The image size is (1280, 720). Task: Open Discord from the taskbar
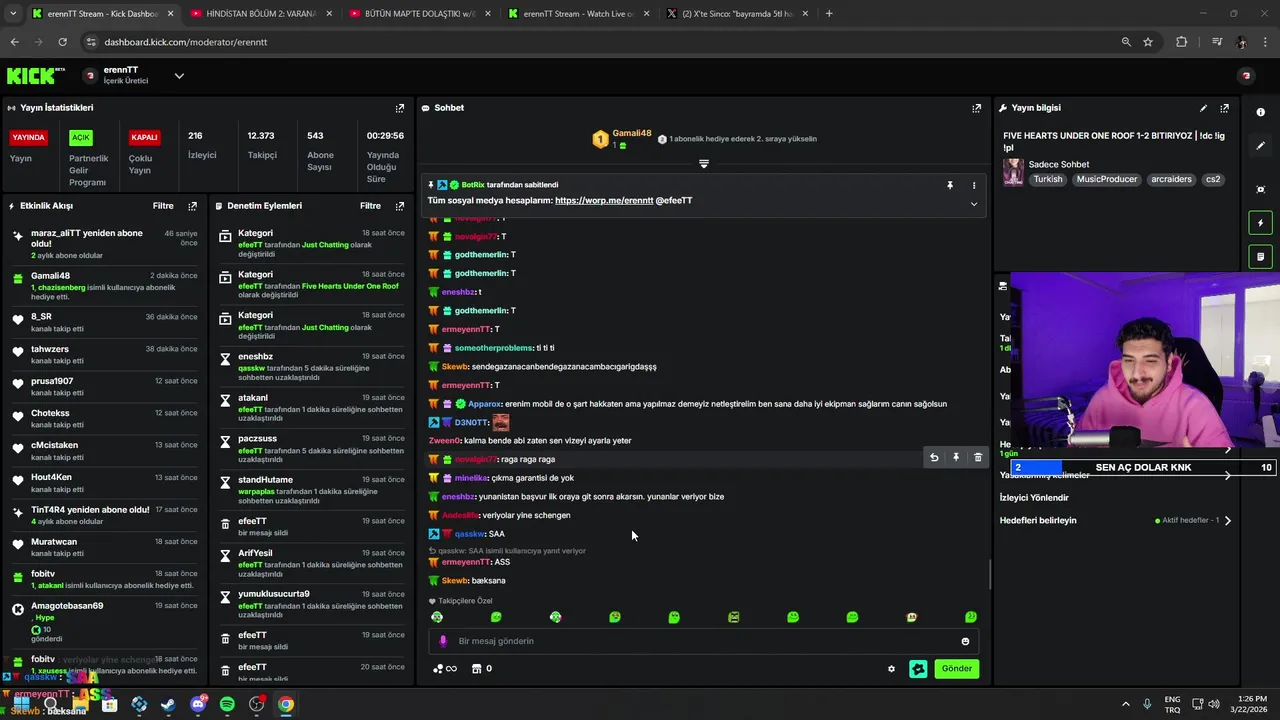click(198, 704)
